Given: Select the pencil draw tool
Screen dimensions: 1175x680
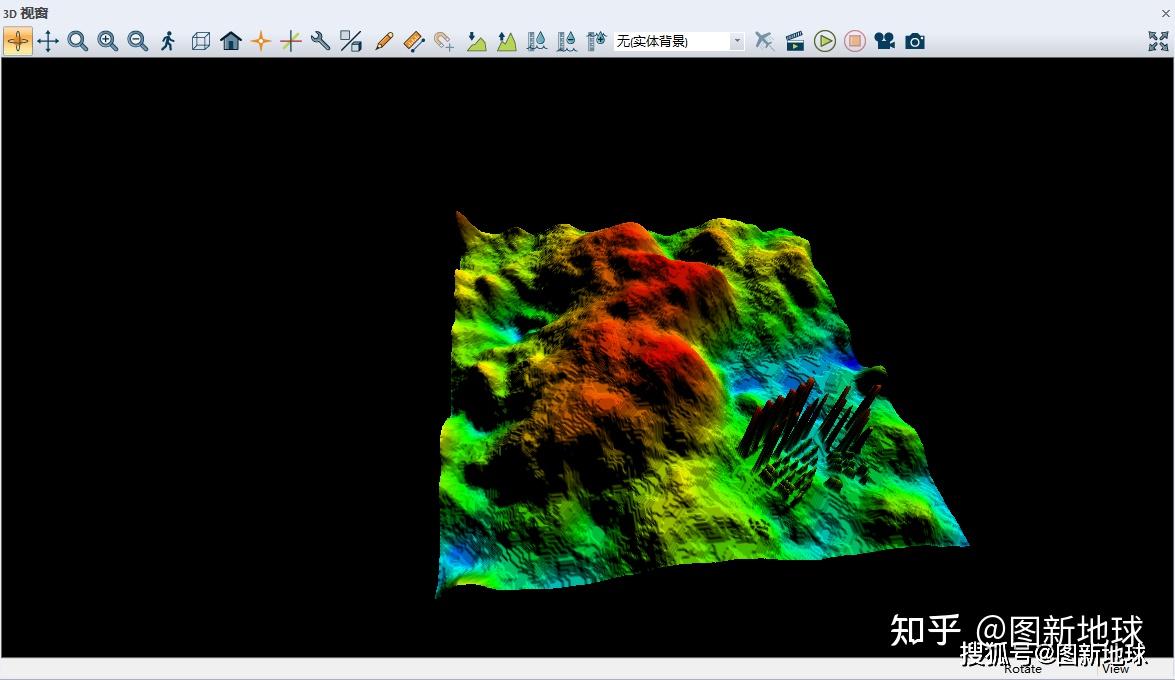Looking at the screenshot, I should point(384,41).
